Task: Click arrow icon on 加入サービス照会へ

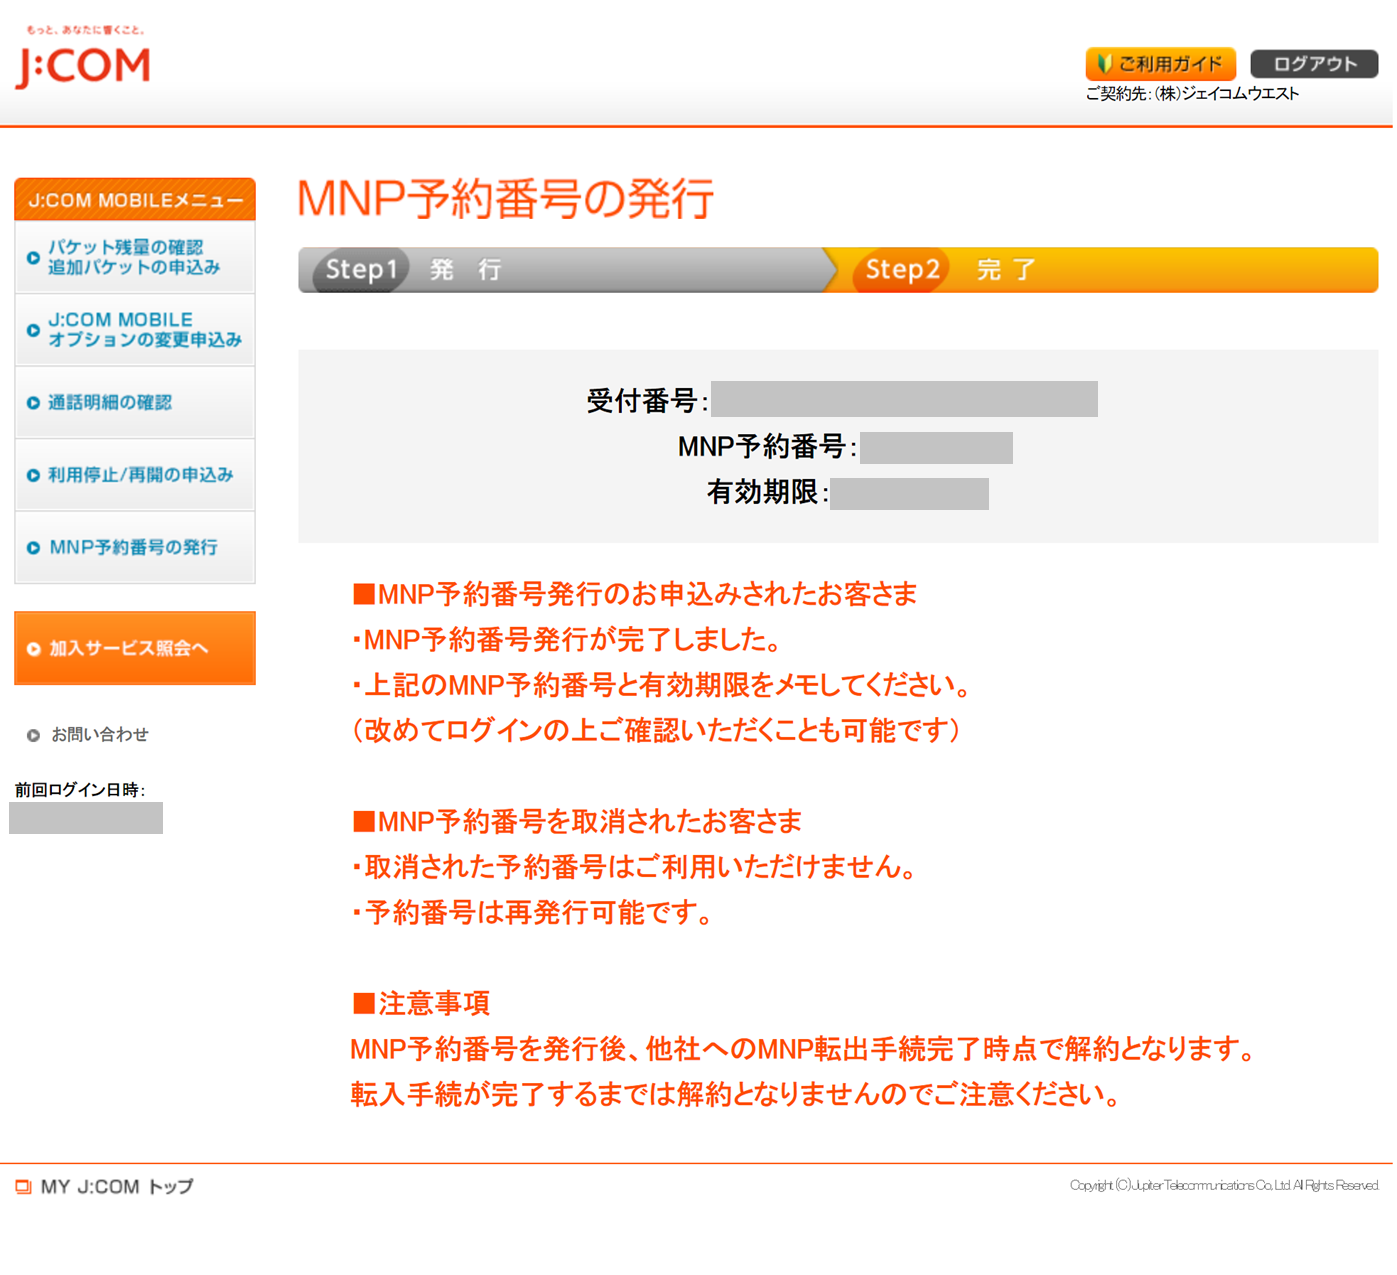Action: click(33, 649)
